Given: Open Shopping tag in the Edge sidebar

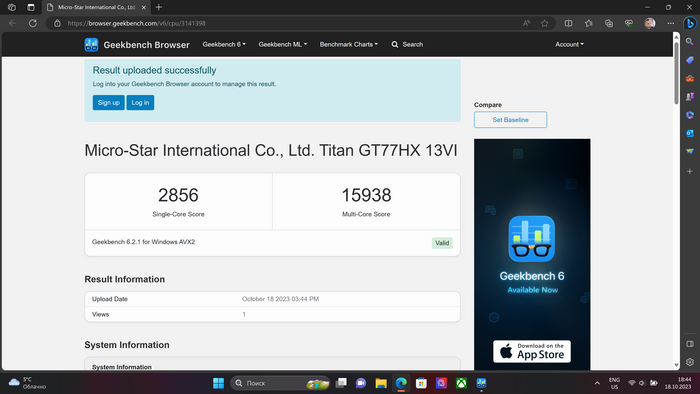Looking at the screenshot, I should (690, 60).
